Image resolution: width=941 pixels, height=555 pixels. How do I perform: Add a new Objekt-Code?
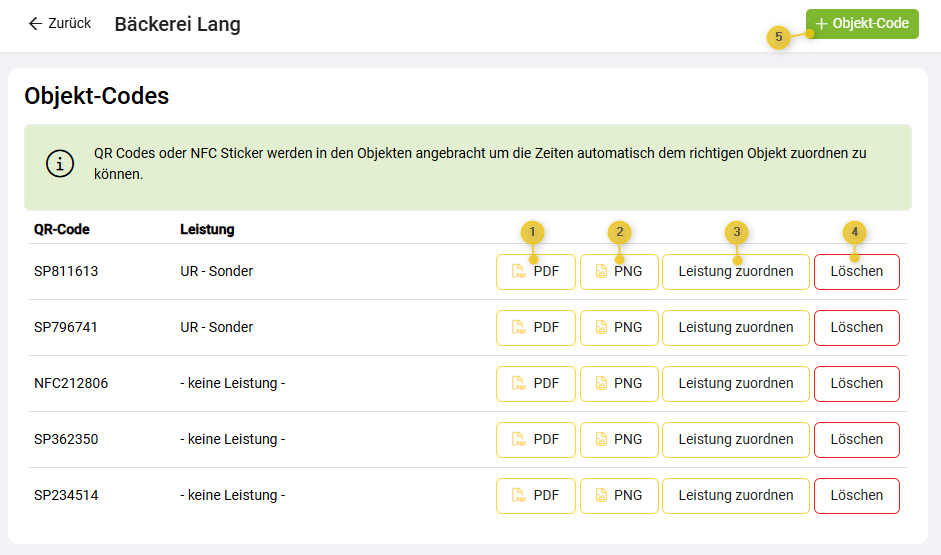coord(862,24)
